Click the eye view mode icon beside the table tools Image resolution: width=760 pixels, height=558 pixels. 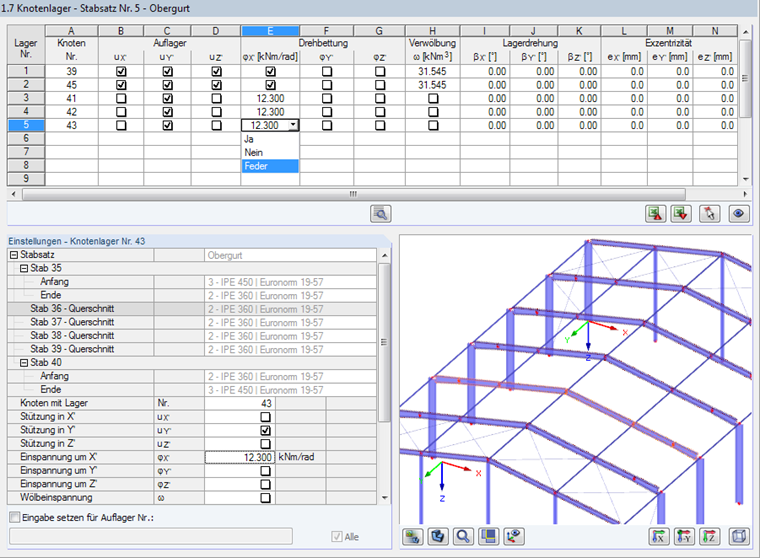point(739,214)
